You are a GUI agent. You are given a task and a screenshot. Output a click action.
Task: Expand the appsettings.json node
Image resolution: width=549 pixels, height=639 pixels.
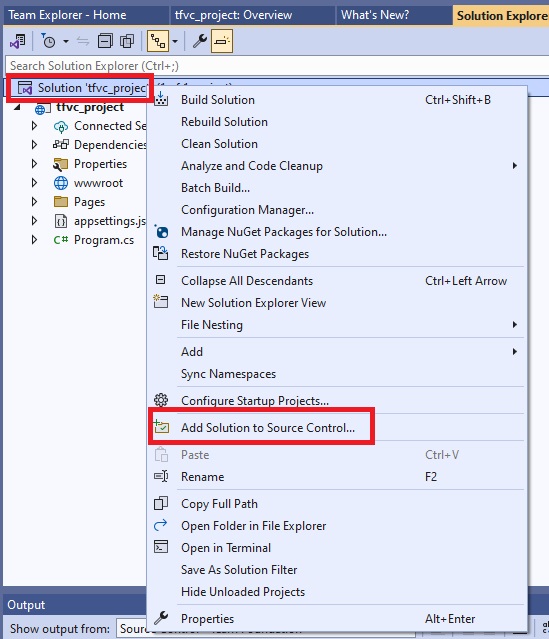(x=34, y=221)
